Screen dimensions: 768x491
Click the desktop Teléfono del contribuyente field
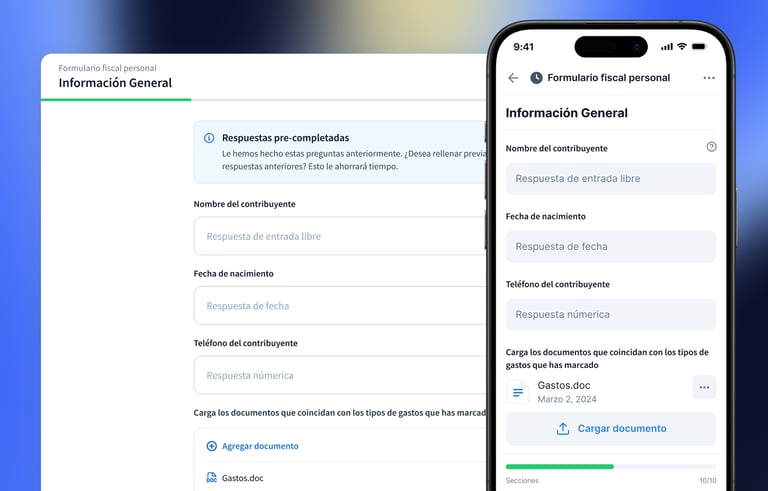340,375
